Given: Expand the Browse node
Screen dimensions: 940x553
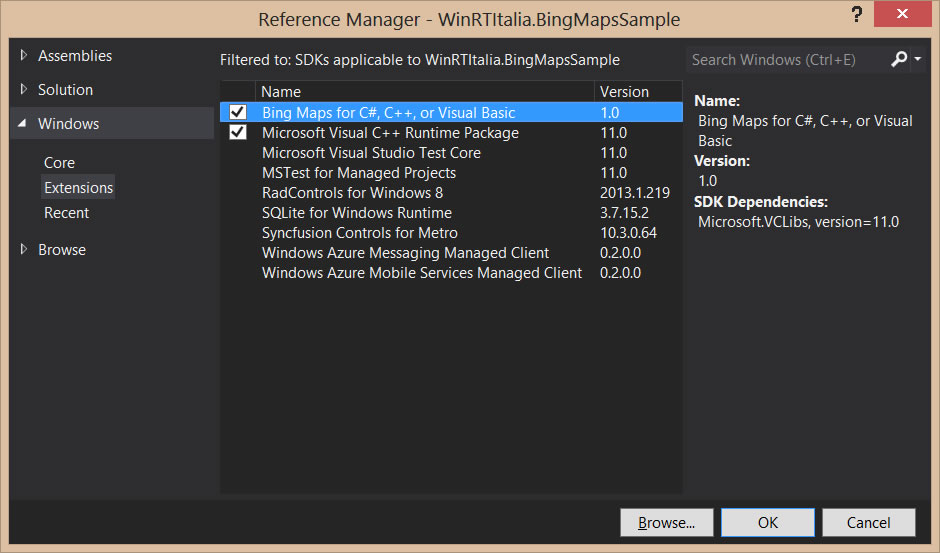Looking at the screenshot, I should point(23,249).
